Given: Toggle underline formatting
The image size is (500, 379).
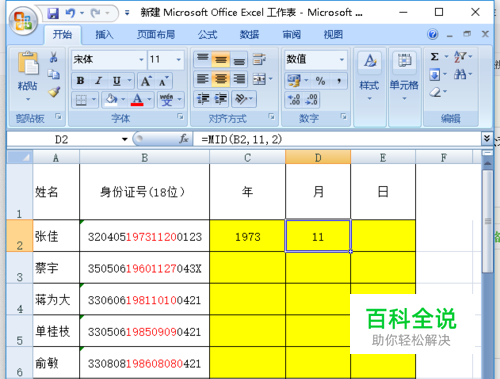Looking at the screenshot, I should pyautogui.click(x=116, y=81).
